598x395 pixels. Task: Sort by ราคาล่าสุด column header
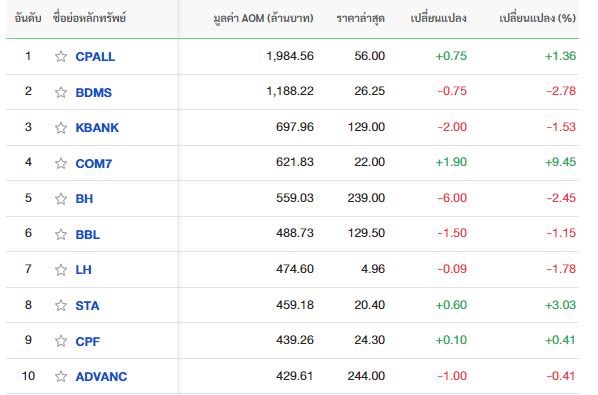click(x=360, y=18)
